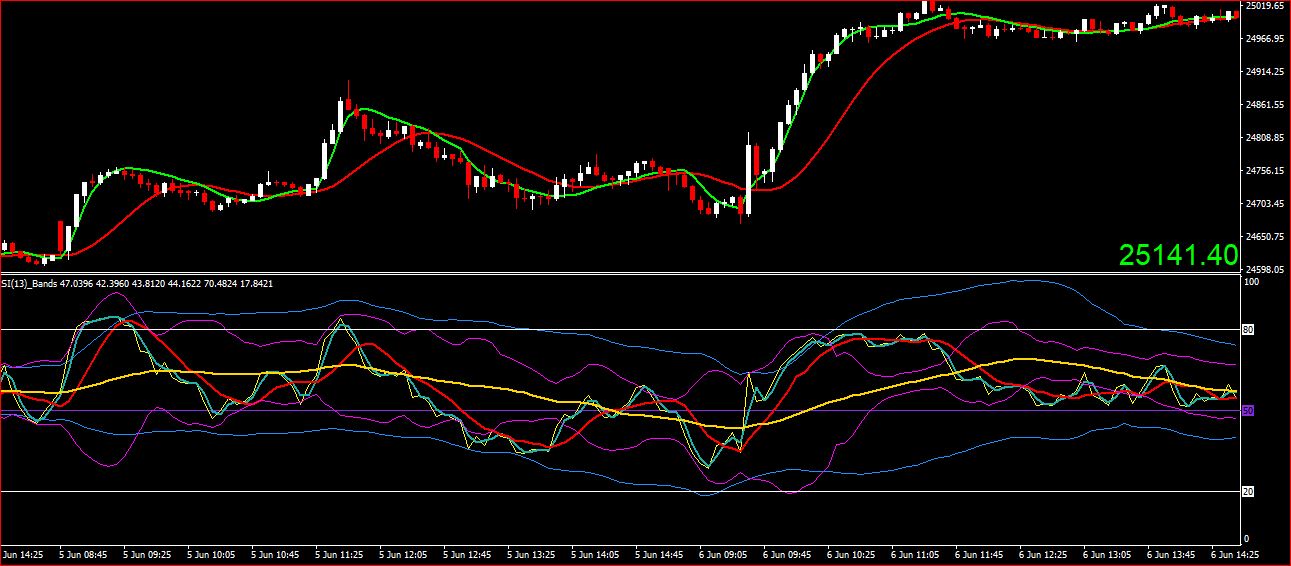Click the 5 Jun 08:45 time label

coord(84,553)
